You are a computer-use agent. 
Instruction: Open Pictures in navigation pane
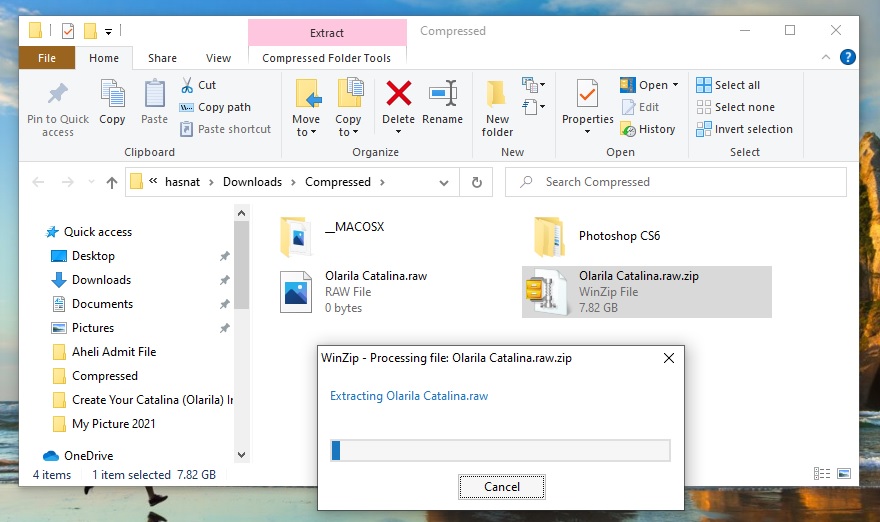93,328
